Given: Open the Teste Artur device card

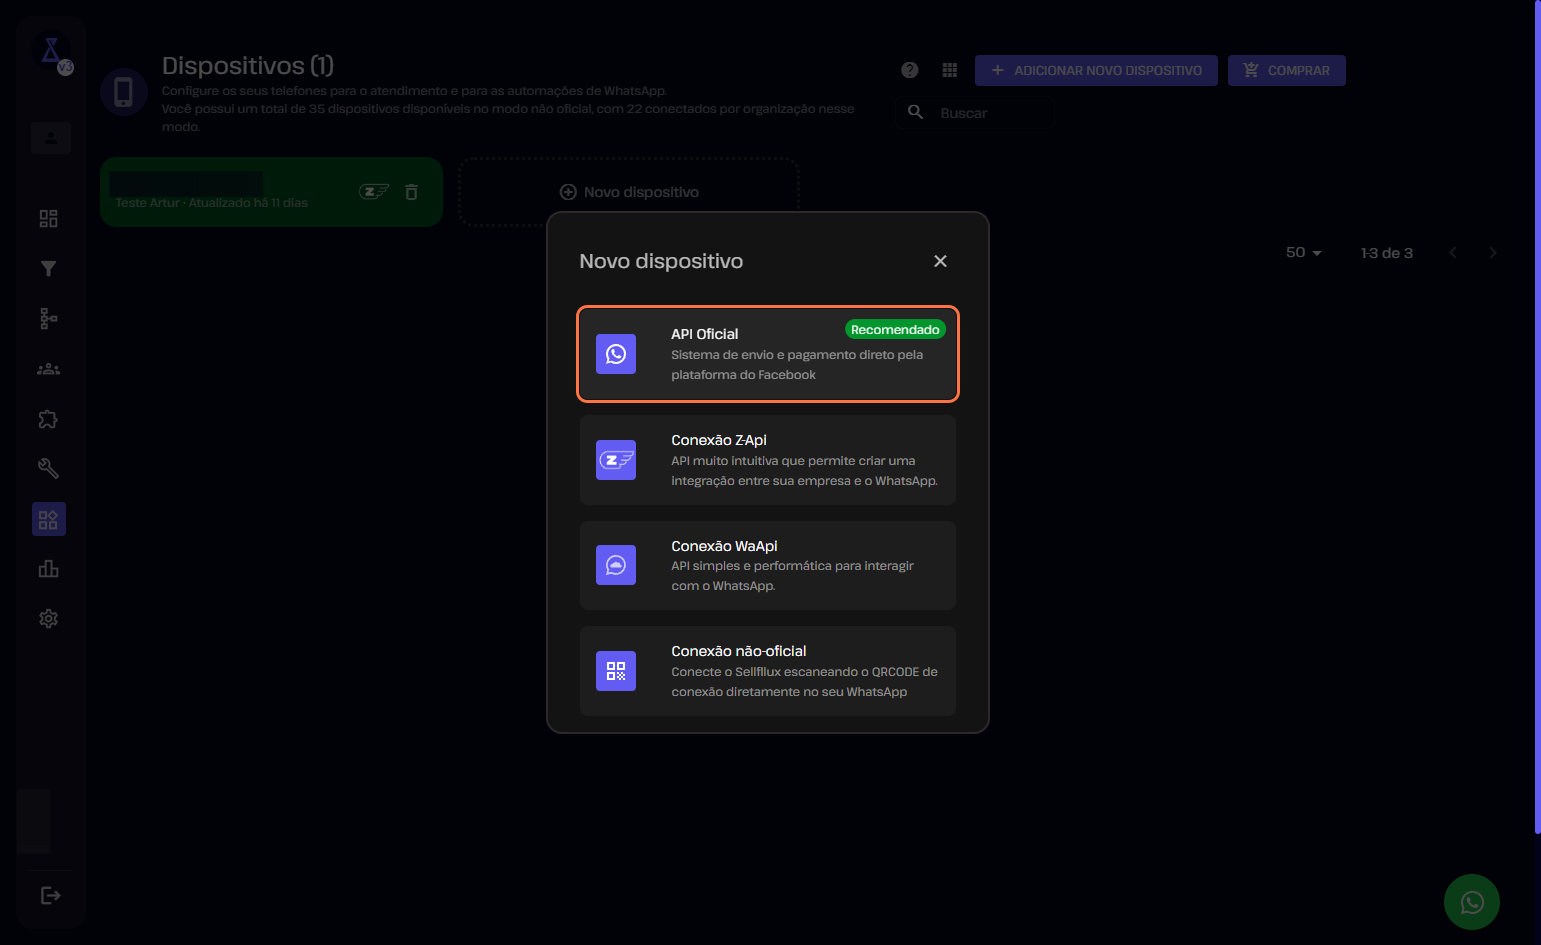Looking at the screenshot, I should [271, 192].
